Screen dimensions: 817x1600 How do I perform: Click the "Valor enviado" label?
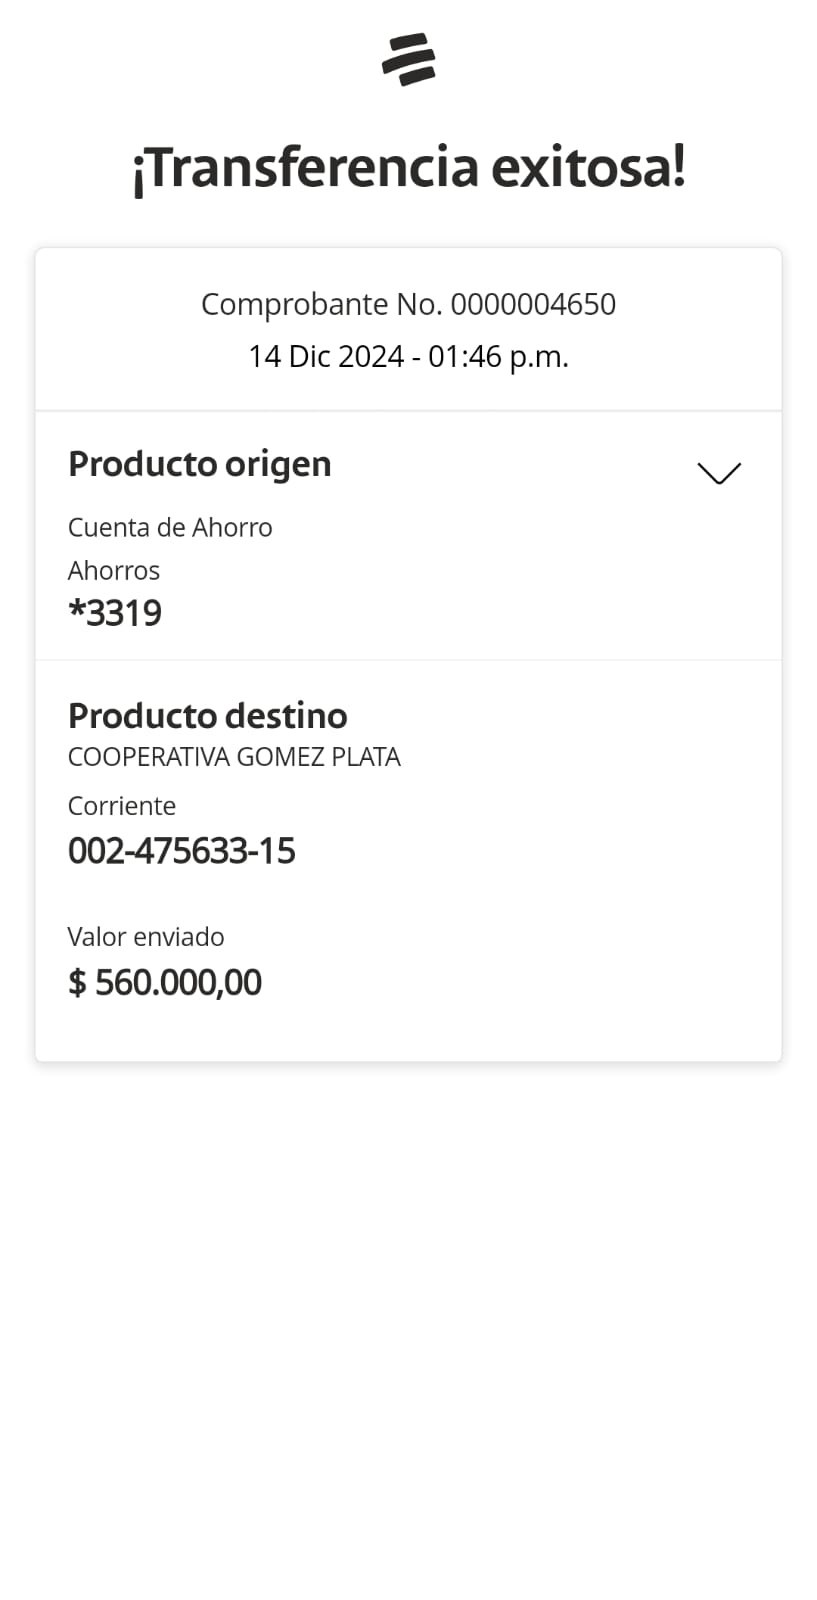point(146,937)
